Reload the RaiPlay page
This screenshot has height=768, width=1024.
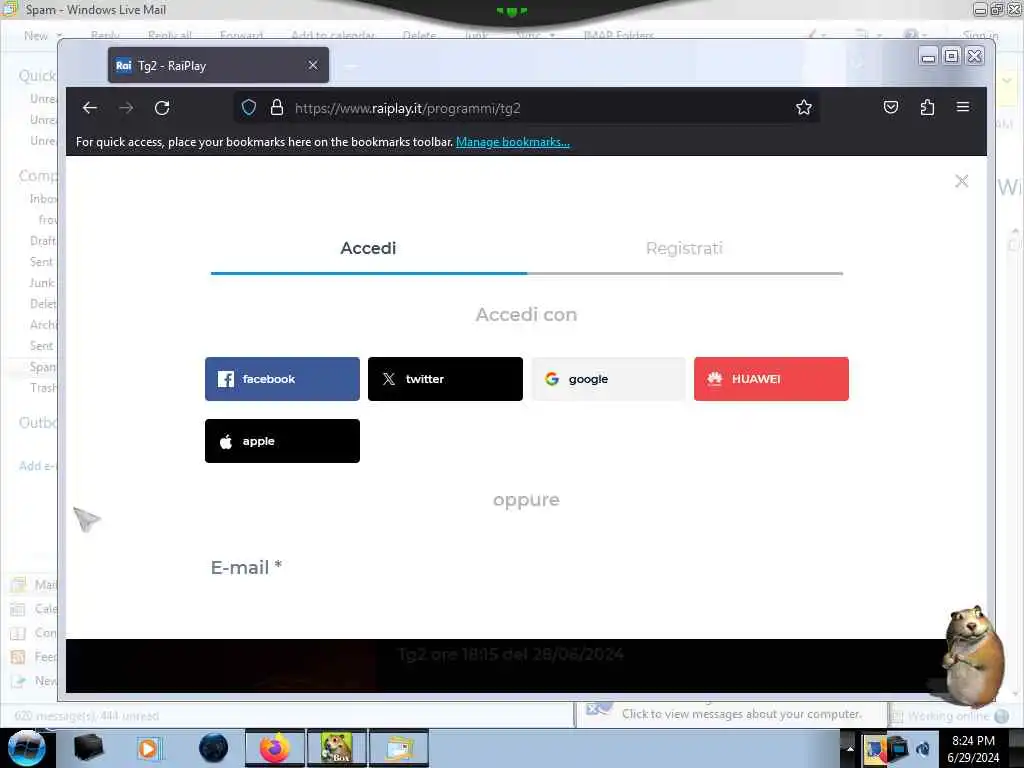(162, 108)
